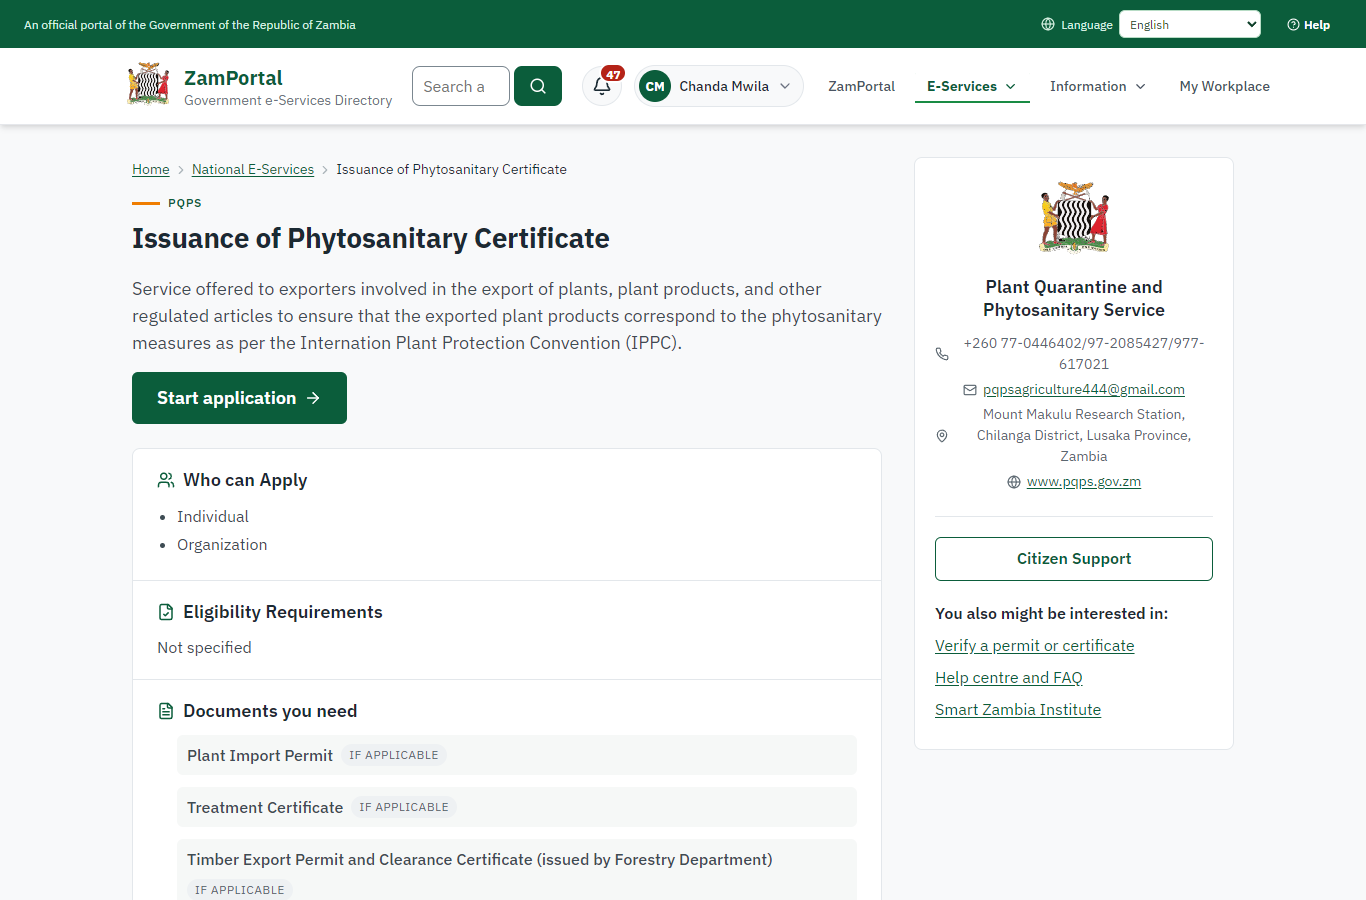The width and height of the screenshot is (1366, 900).
Task: Click the globe icon beside www.pqps.gov.zm
Action: click(1014, 482)
